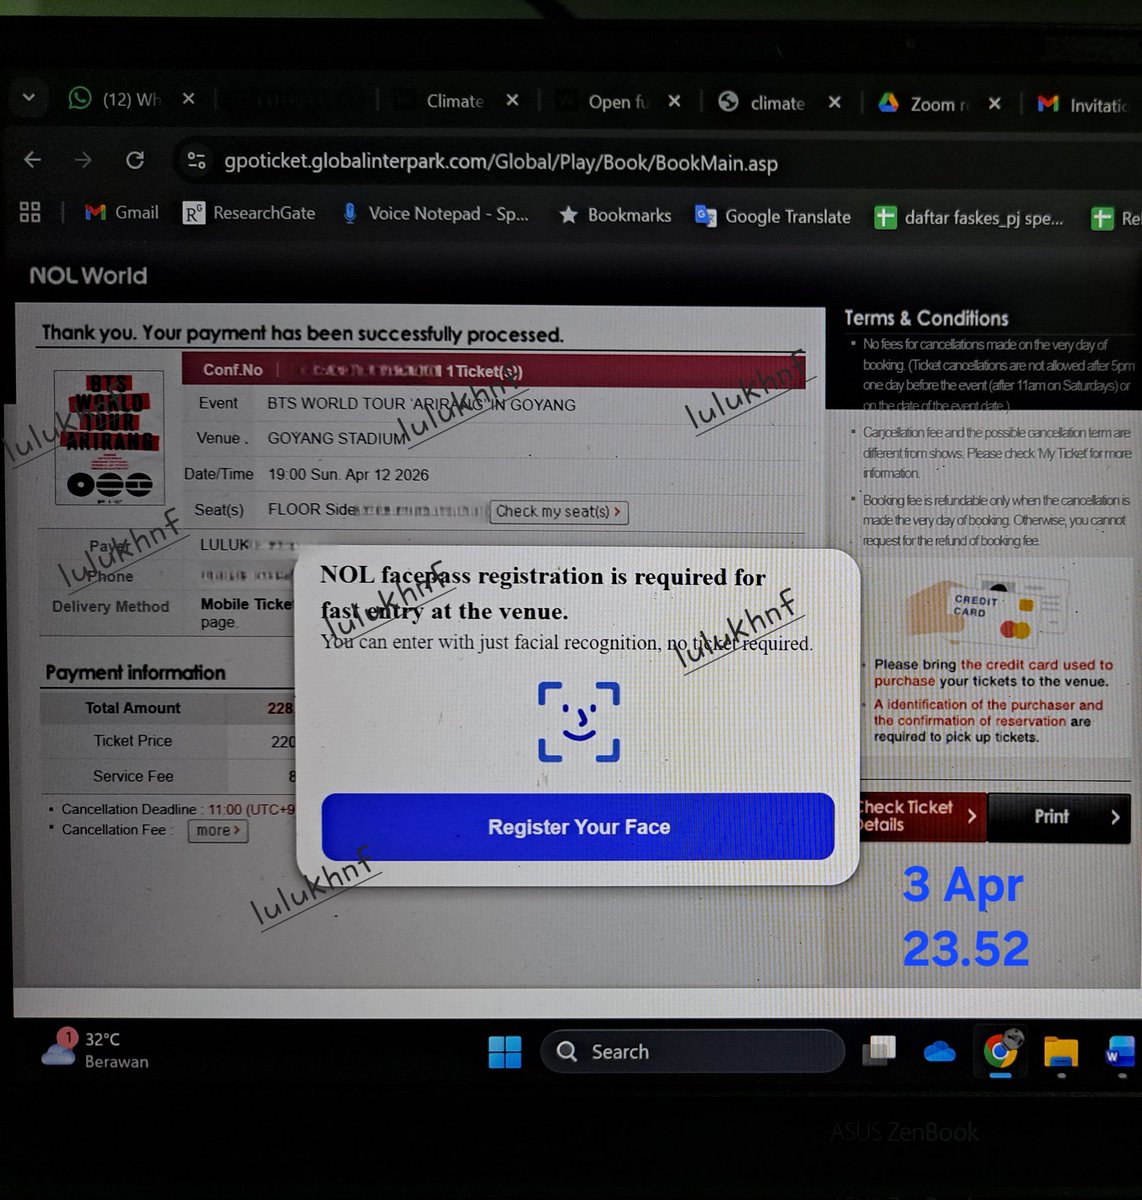
Task: Click the browser forward arrow
Action: 84,160
